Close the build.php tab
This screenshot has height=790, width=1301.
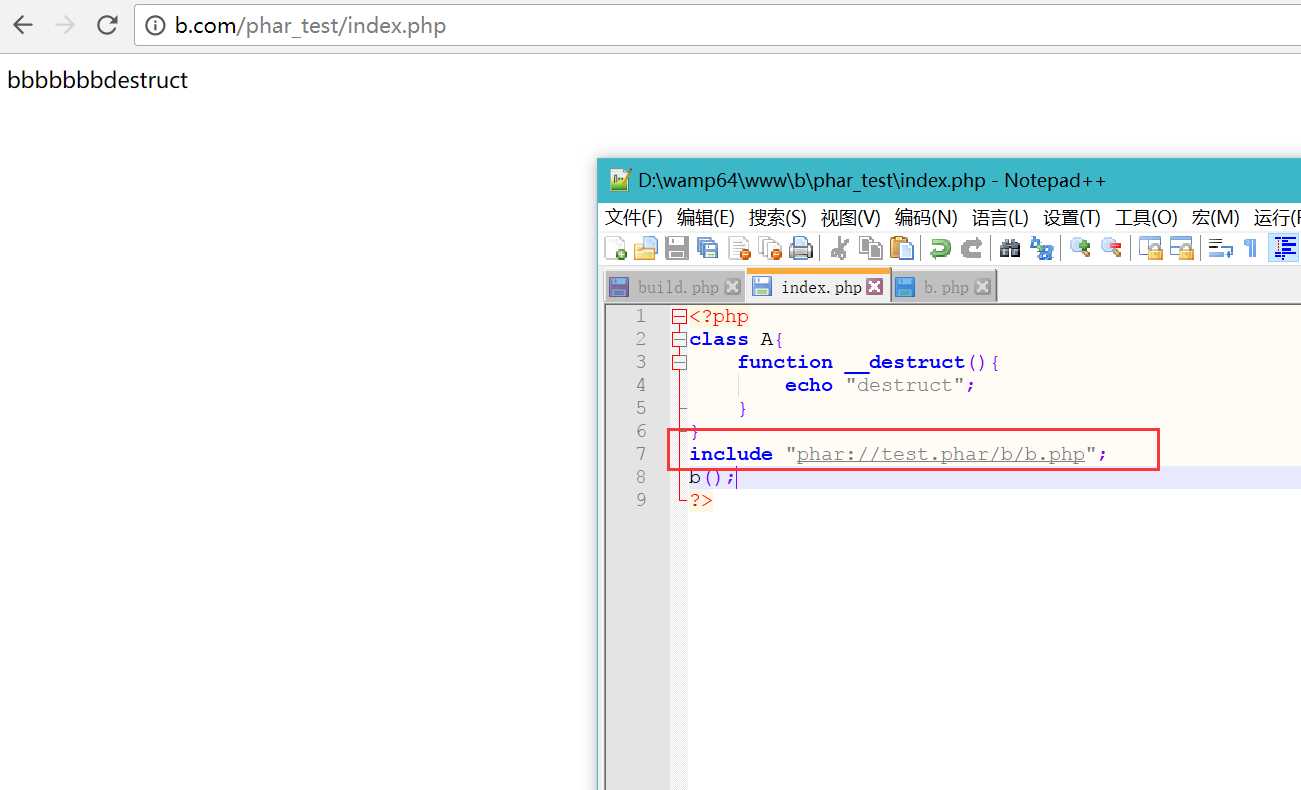(733, 287)
